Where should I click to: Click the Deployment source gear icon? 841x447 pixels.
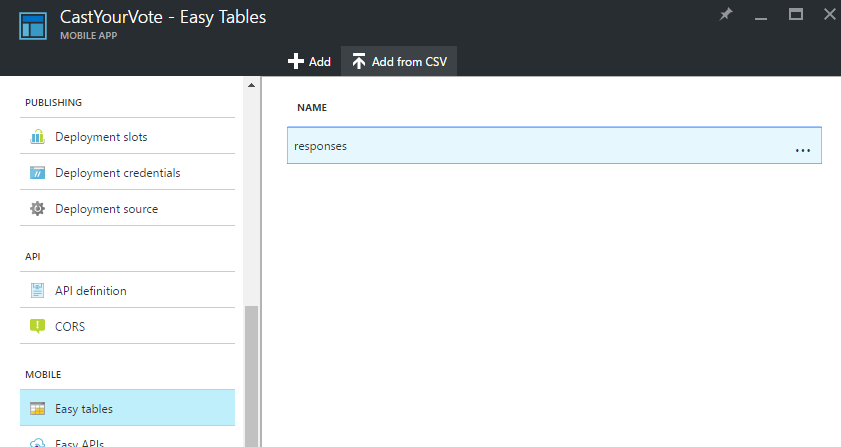point(37,208)
